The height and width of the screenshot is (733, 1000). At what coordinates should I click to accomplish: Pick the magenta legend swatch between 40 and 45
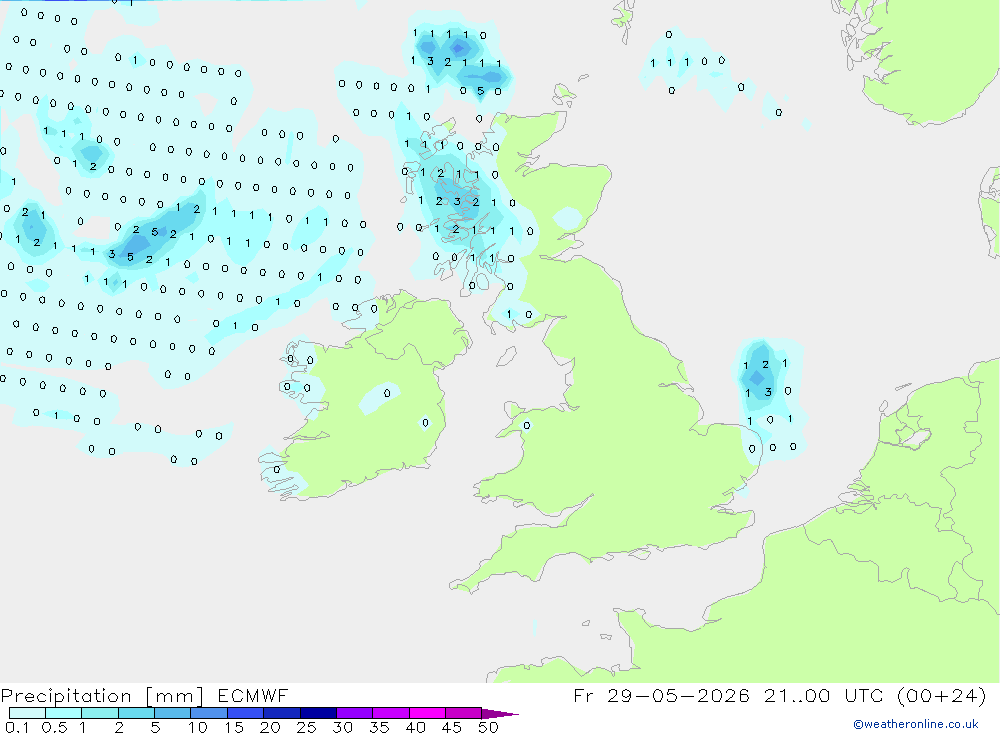427,713
